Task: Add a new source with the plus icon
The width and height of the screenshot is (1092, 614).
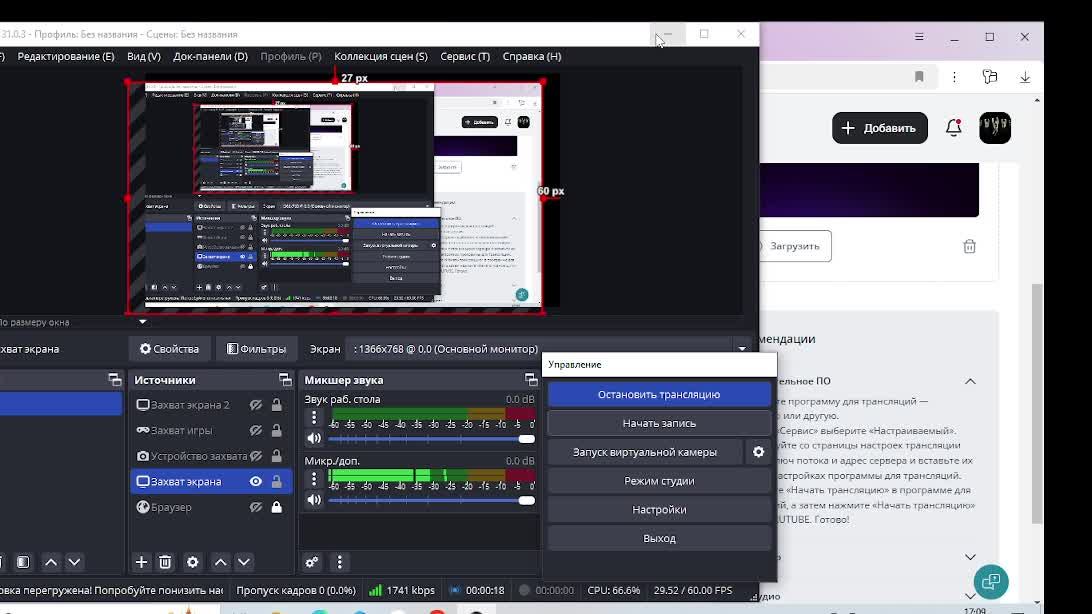Action: pos(141,562)
